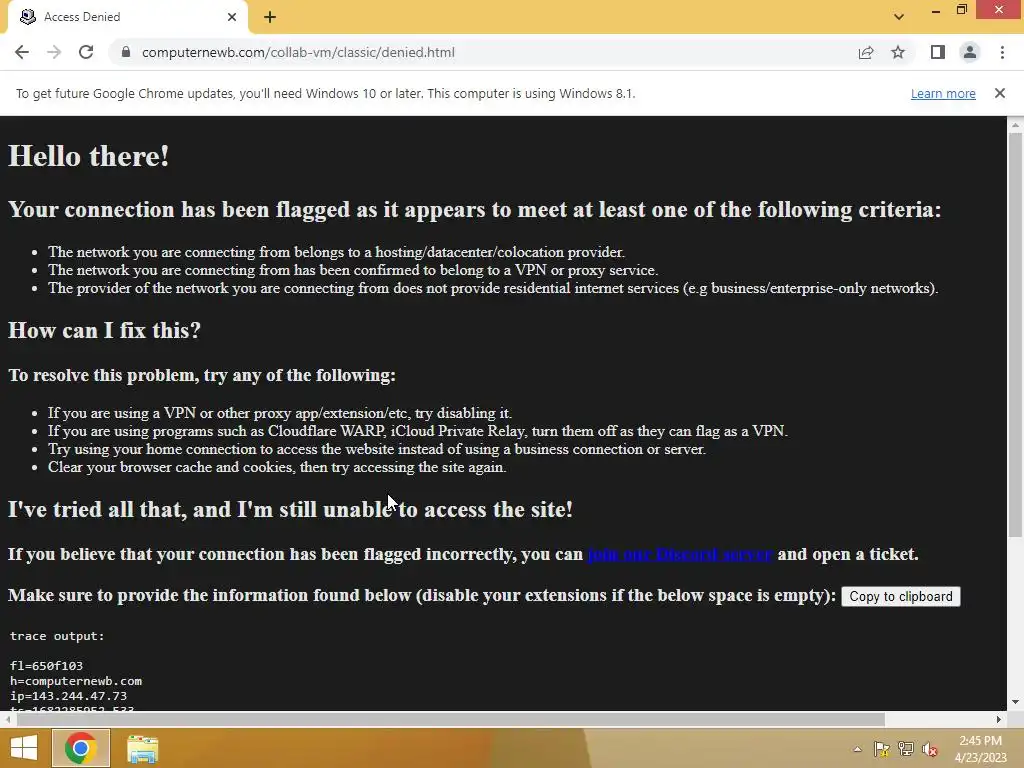Bookmark this page with star icon
The height and width of the screenshot is (768, 1024).
pyautogui.click(x=898, y=52)
